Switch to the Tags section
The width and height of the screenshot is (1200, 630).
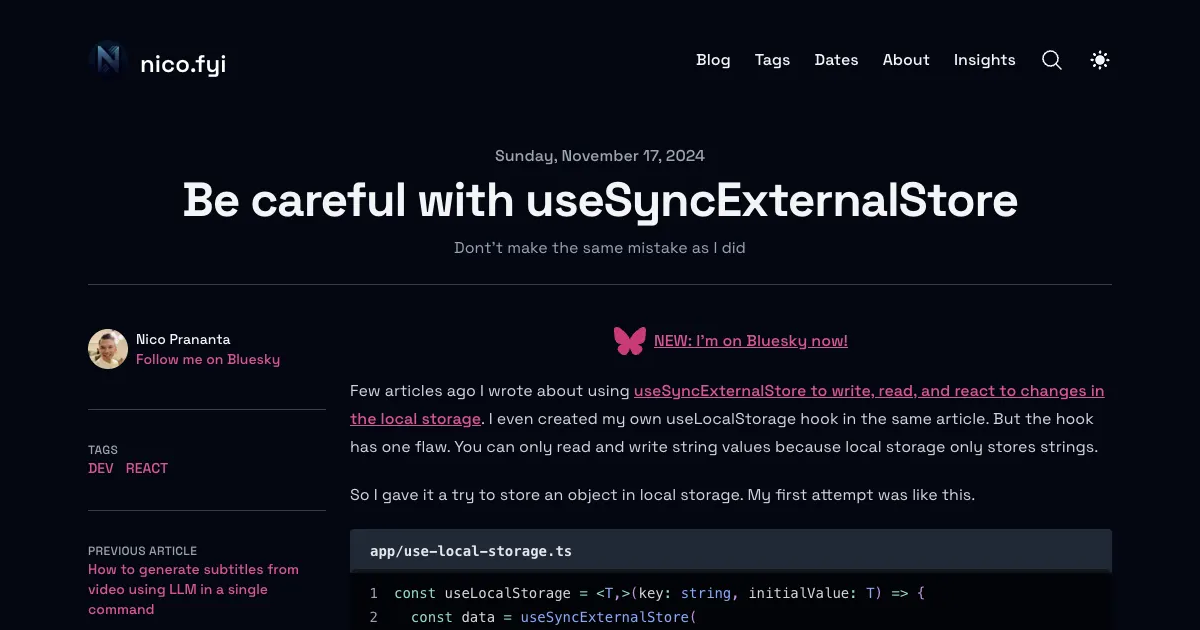[772, 60]
